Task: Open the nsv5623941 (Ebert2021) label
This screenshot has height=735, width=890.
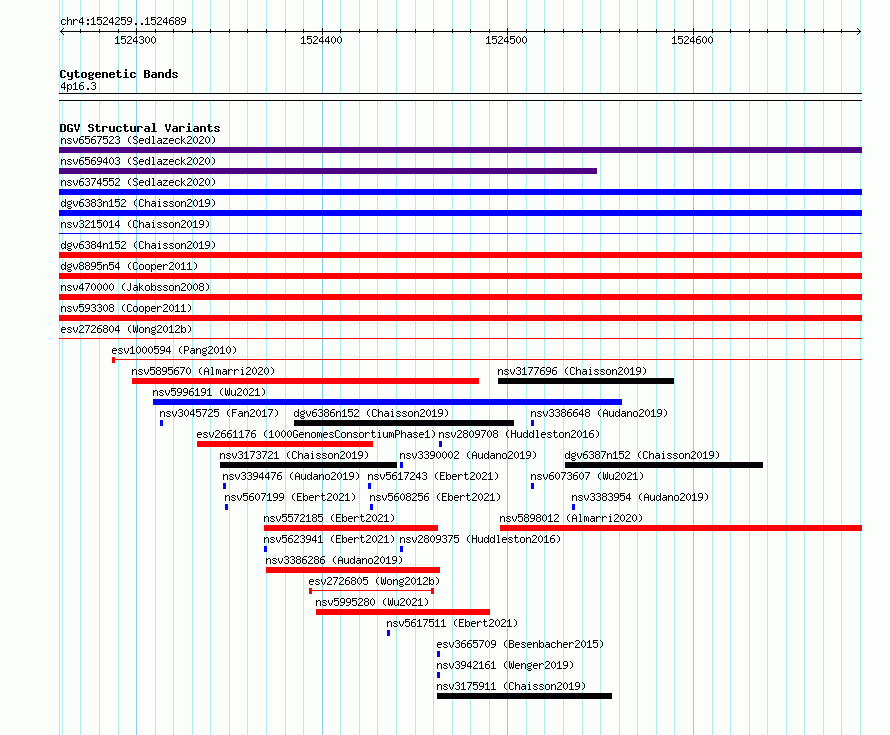Action: pos(329,539)
